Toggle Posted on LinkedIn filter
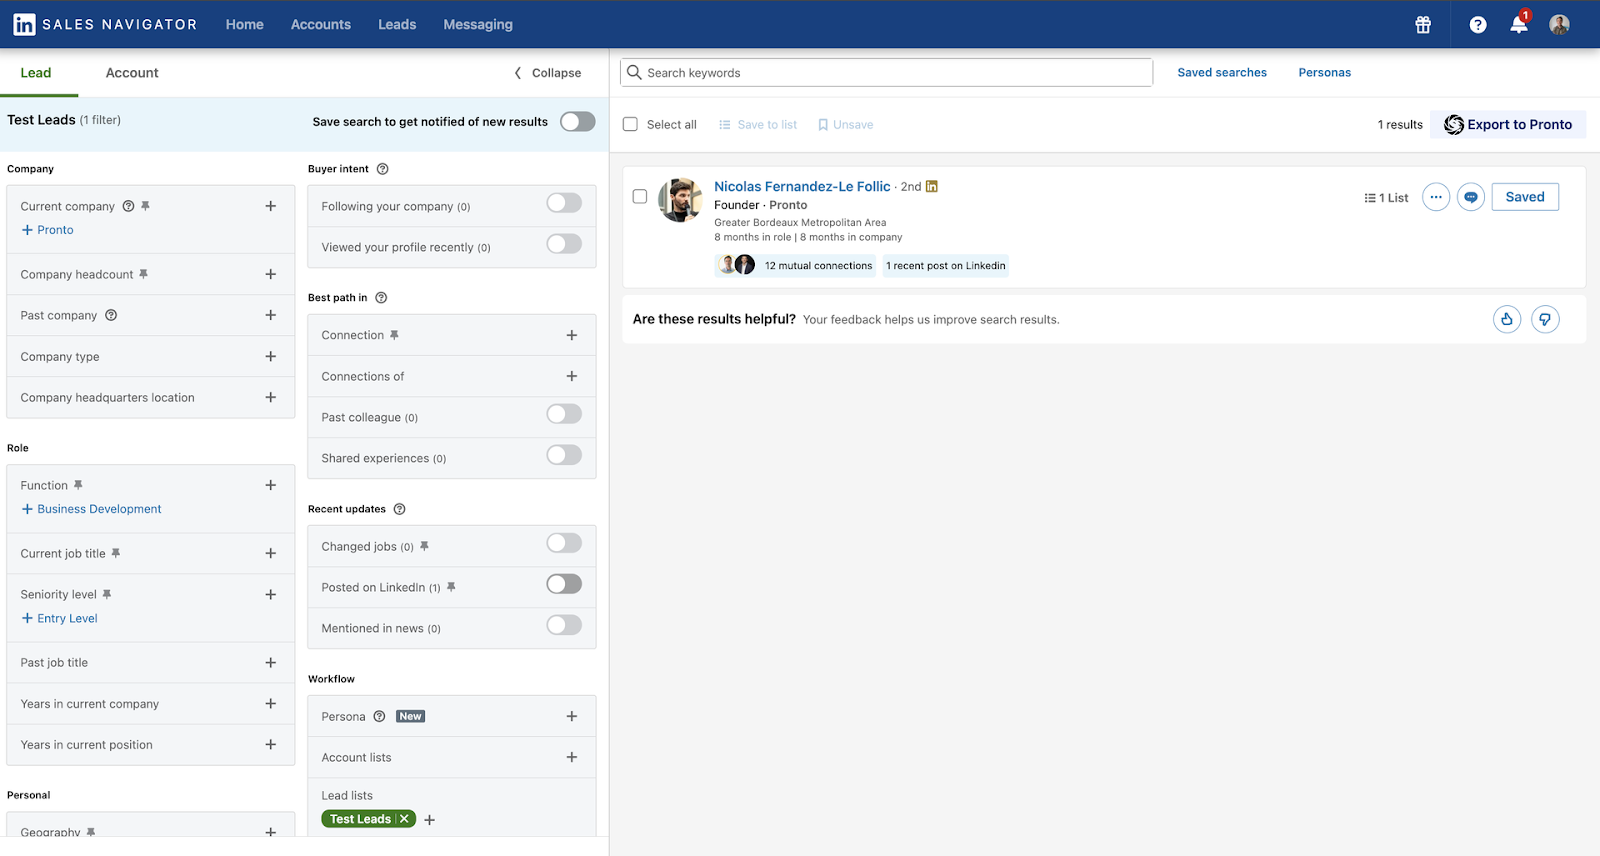 coord(564,584)
